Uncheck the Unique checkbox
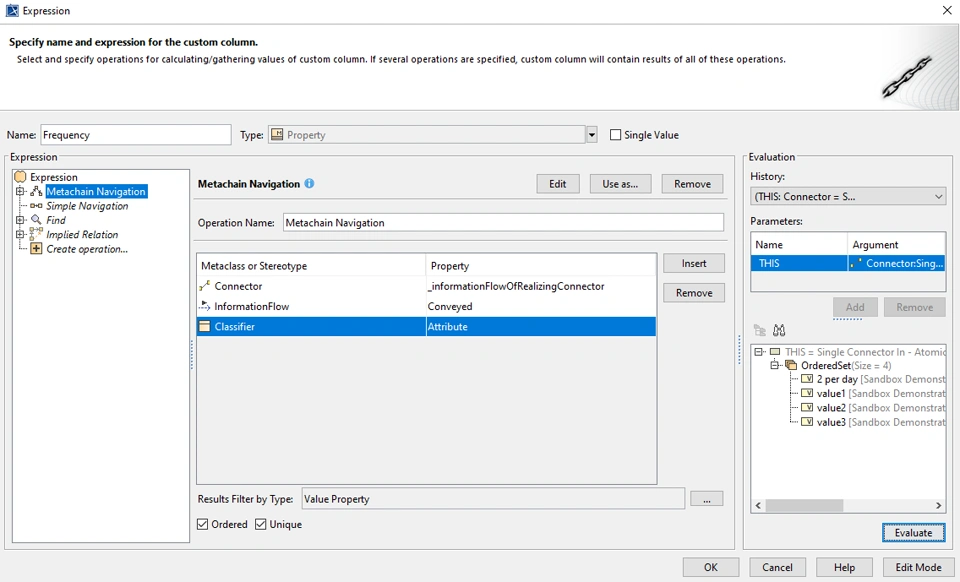This screenshot has width=960, height=582. [261, 524]
